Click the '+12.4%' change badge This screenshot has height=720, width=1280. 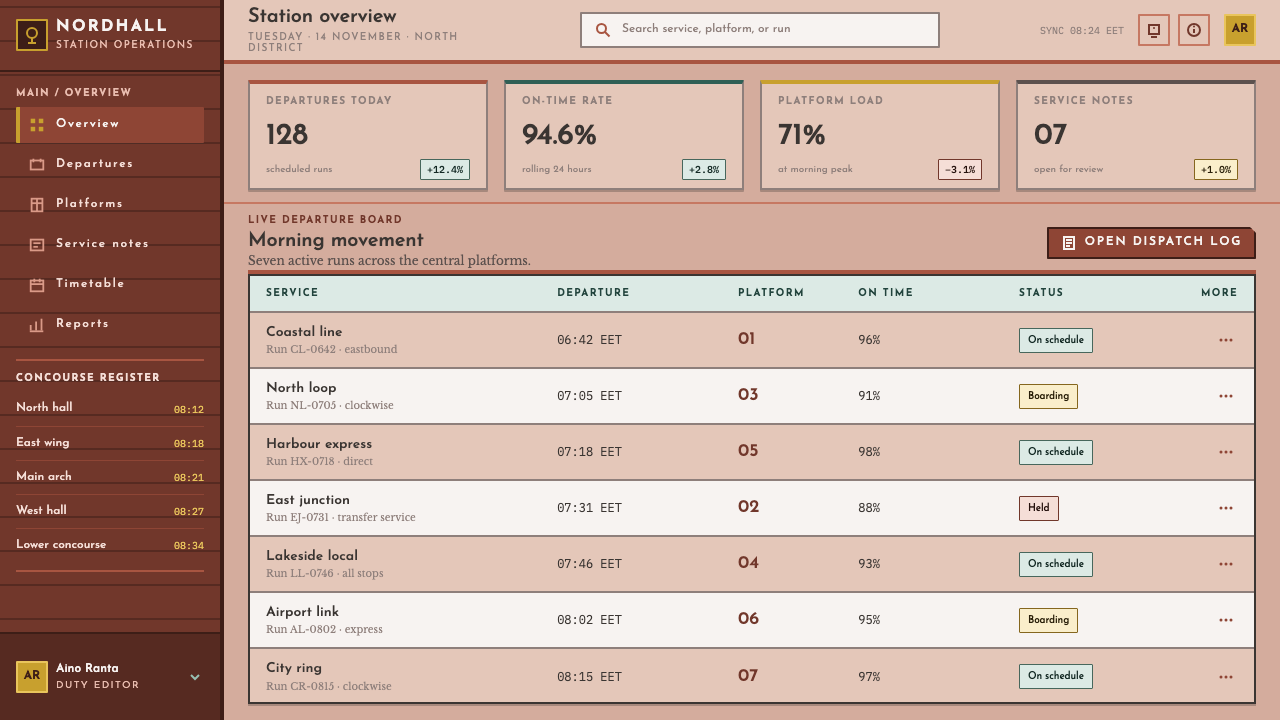coord(445,170)
